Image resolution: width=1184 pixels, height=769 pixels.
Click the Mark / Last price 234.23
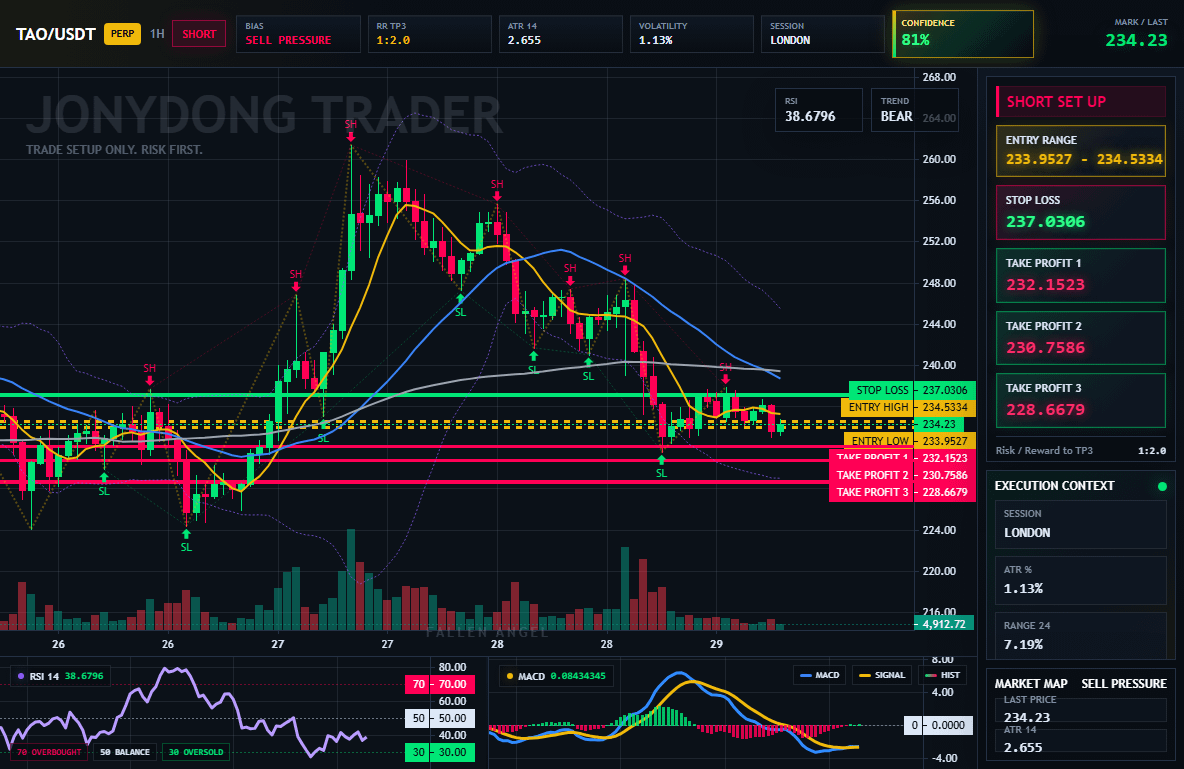1136,40
